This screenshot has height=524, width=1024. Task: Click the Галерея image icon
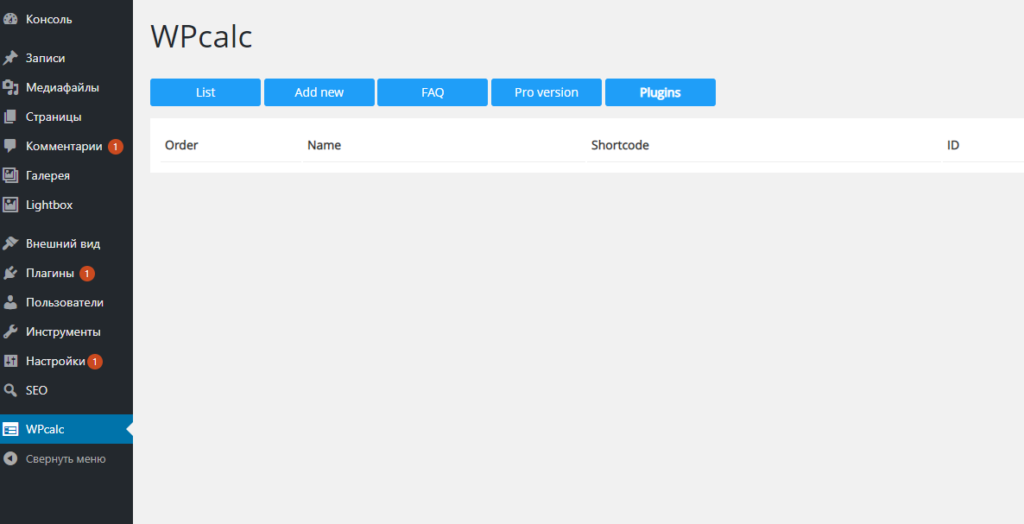pos(10,175)
